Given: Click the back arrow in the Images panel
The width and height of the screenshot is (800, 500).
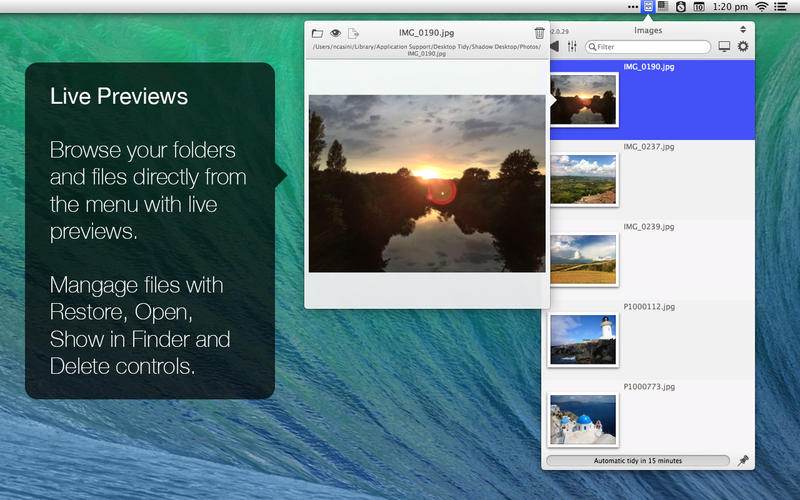Looking at the screenshot, I should (555, 46).
